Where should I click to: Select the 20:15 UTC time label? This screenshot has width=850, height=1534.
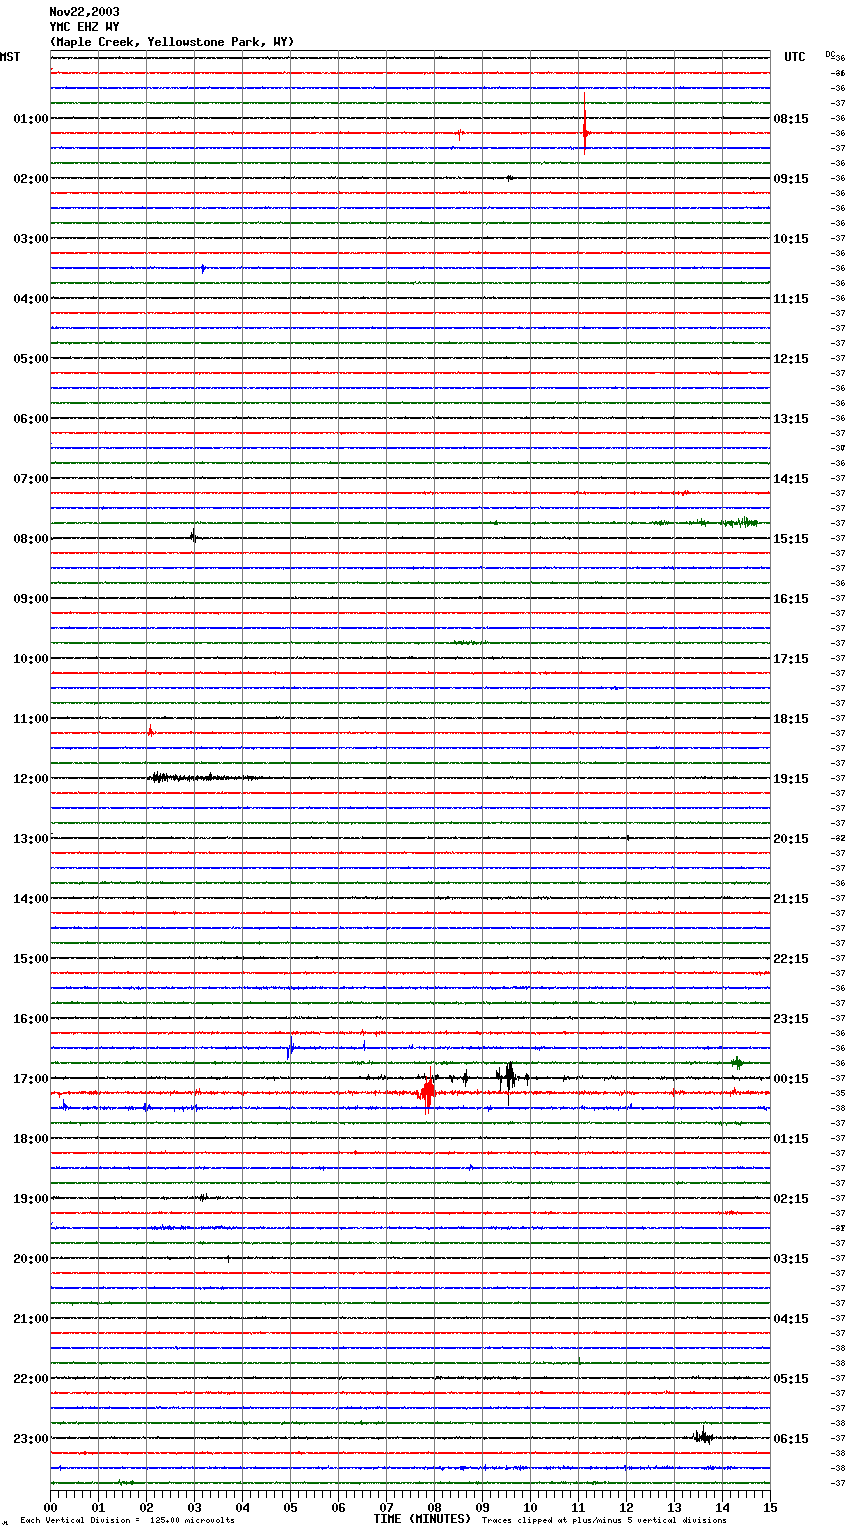click(x=791, y=839)
